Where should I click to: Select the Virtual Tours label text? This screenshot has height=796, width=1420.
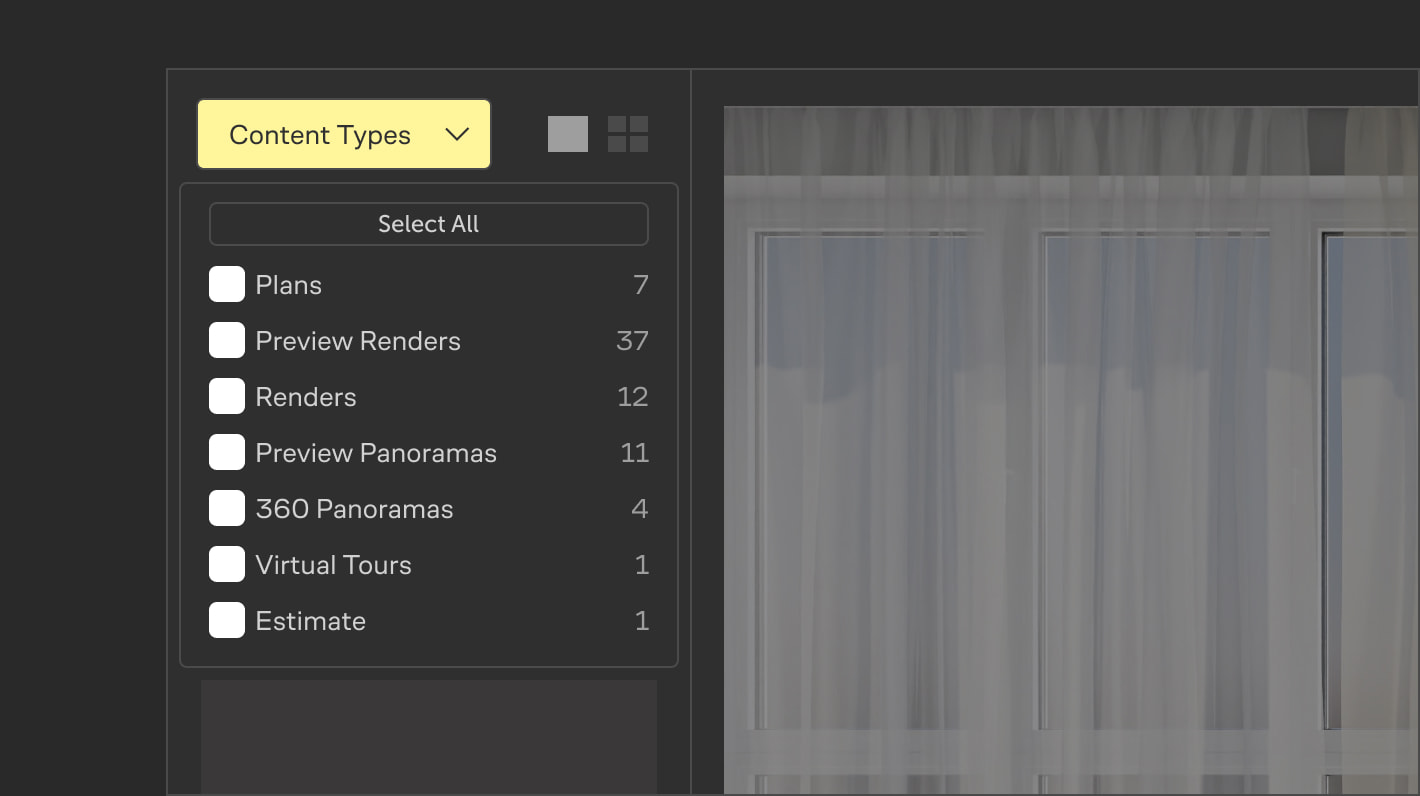(333, 564)
